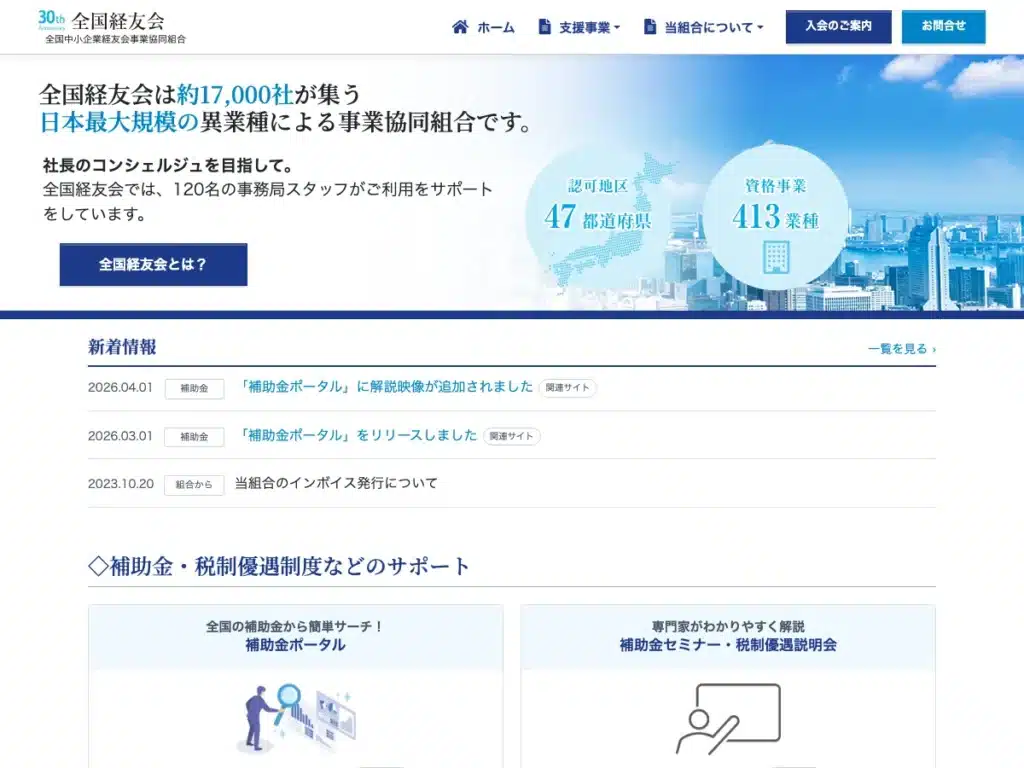Image resolution: width=1024 pixels, height=768 pixels.
Task: Click the date 2023.10.20
Action: (121, 484)
